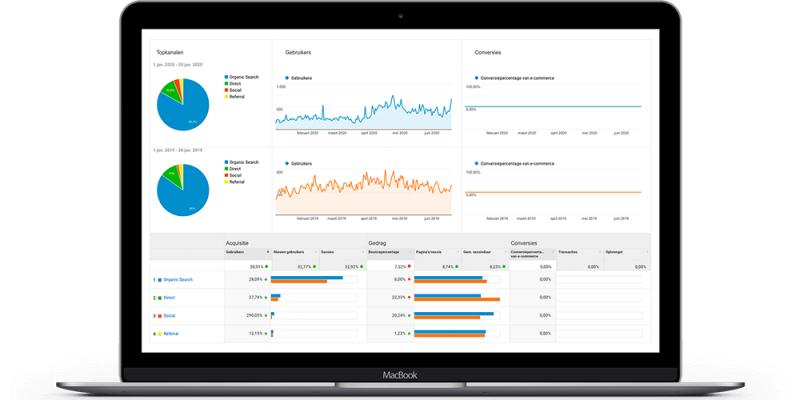Open the Opbrengst column dropdown
The height and width of the screenshot is (400, 800).
pyautogui.click(x=647, y=252)
